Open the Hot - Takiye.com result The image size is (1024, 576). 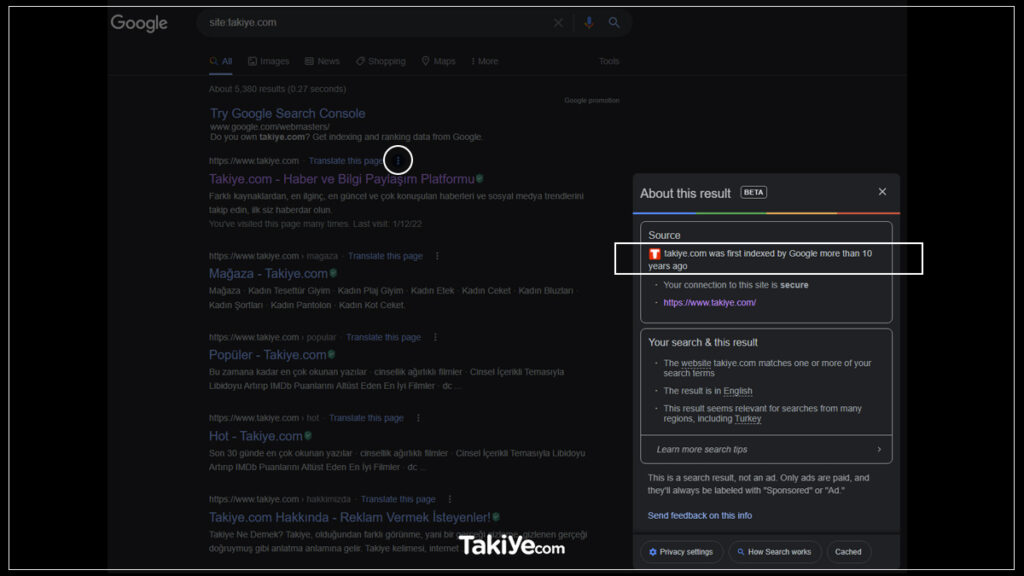point(255,436)
